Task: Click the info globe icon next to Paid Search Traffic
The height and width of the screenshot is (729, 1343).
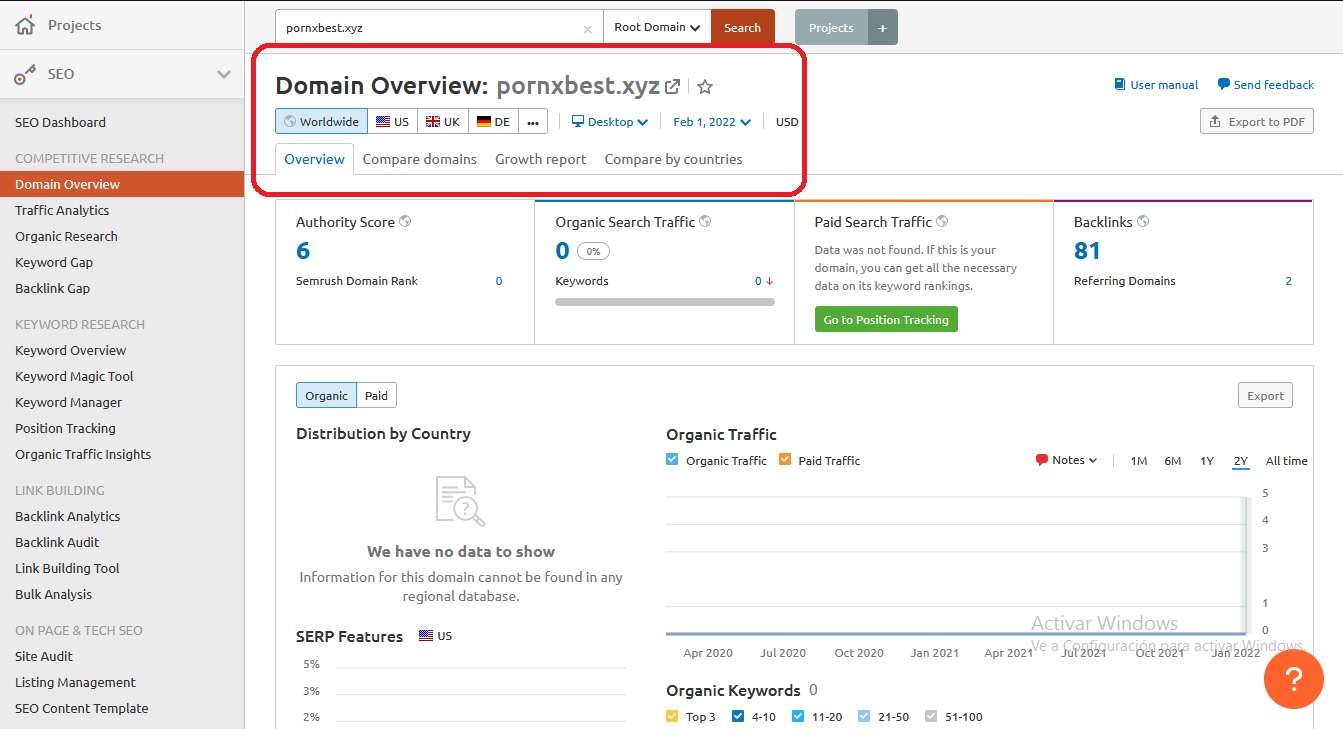Action: (942, 222)
